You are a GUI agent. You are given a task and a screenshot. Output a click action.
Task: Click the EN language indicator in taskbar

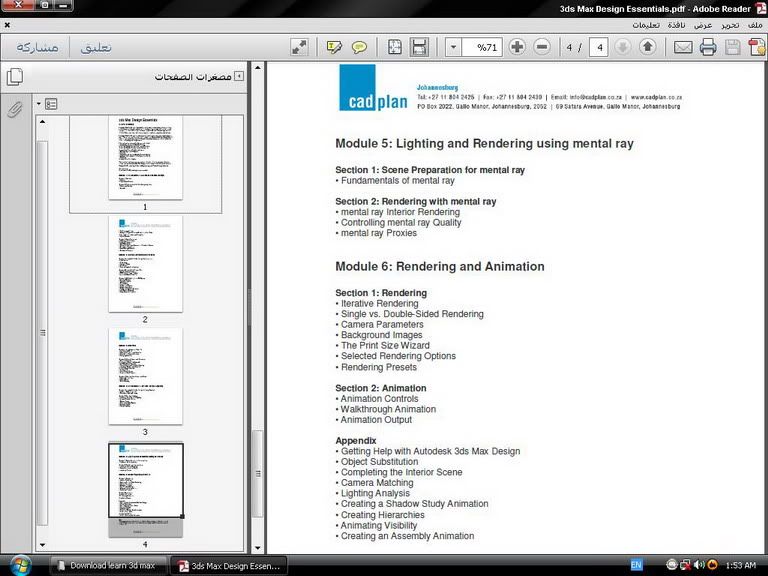point(636,565)
